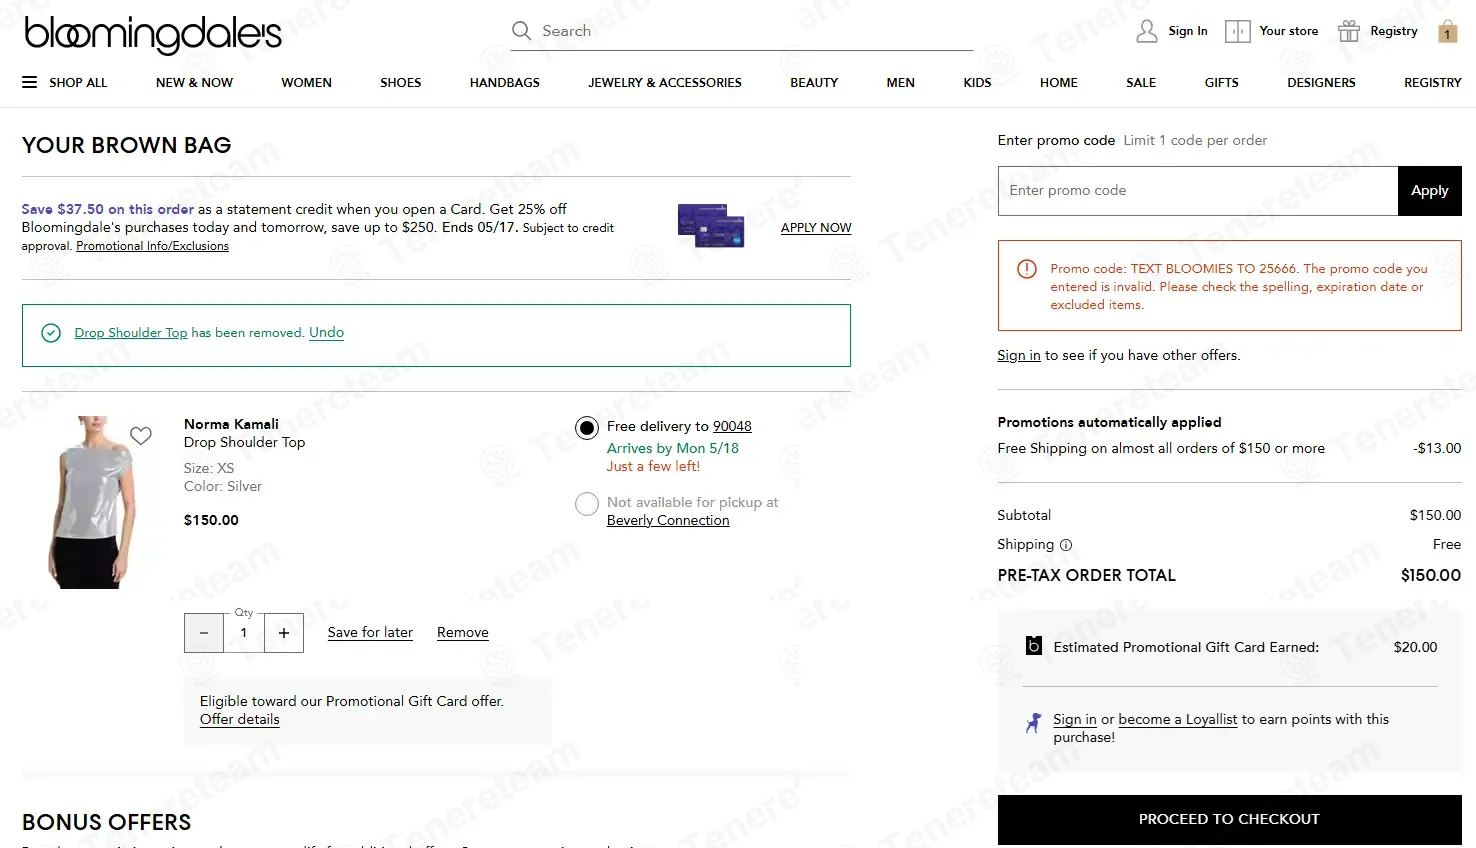Click the $150.00 item price

coord(211,520)
